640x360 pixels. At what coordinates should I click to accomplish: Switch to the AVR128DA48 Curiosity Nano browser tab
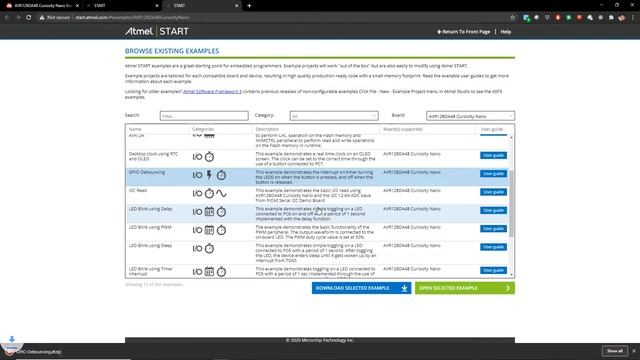(x=41, y=6)
